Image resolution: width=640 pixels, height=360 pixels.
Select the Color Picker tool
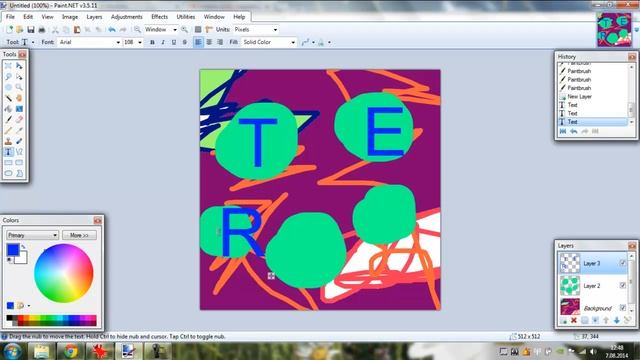(19, 131)
